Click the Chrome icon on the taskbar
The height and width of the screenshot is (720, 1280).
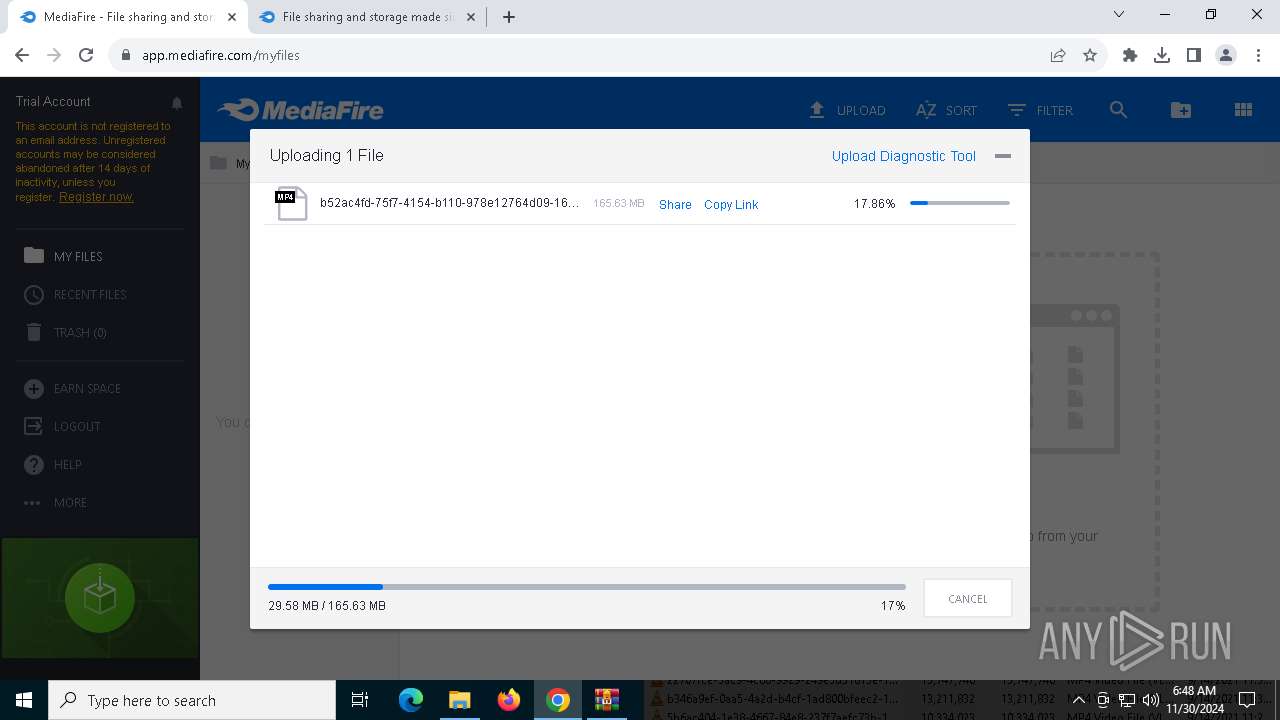pyautogui.click(x=558, y=700)
